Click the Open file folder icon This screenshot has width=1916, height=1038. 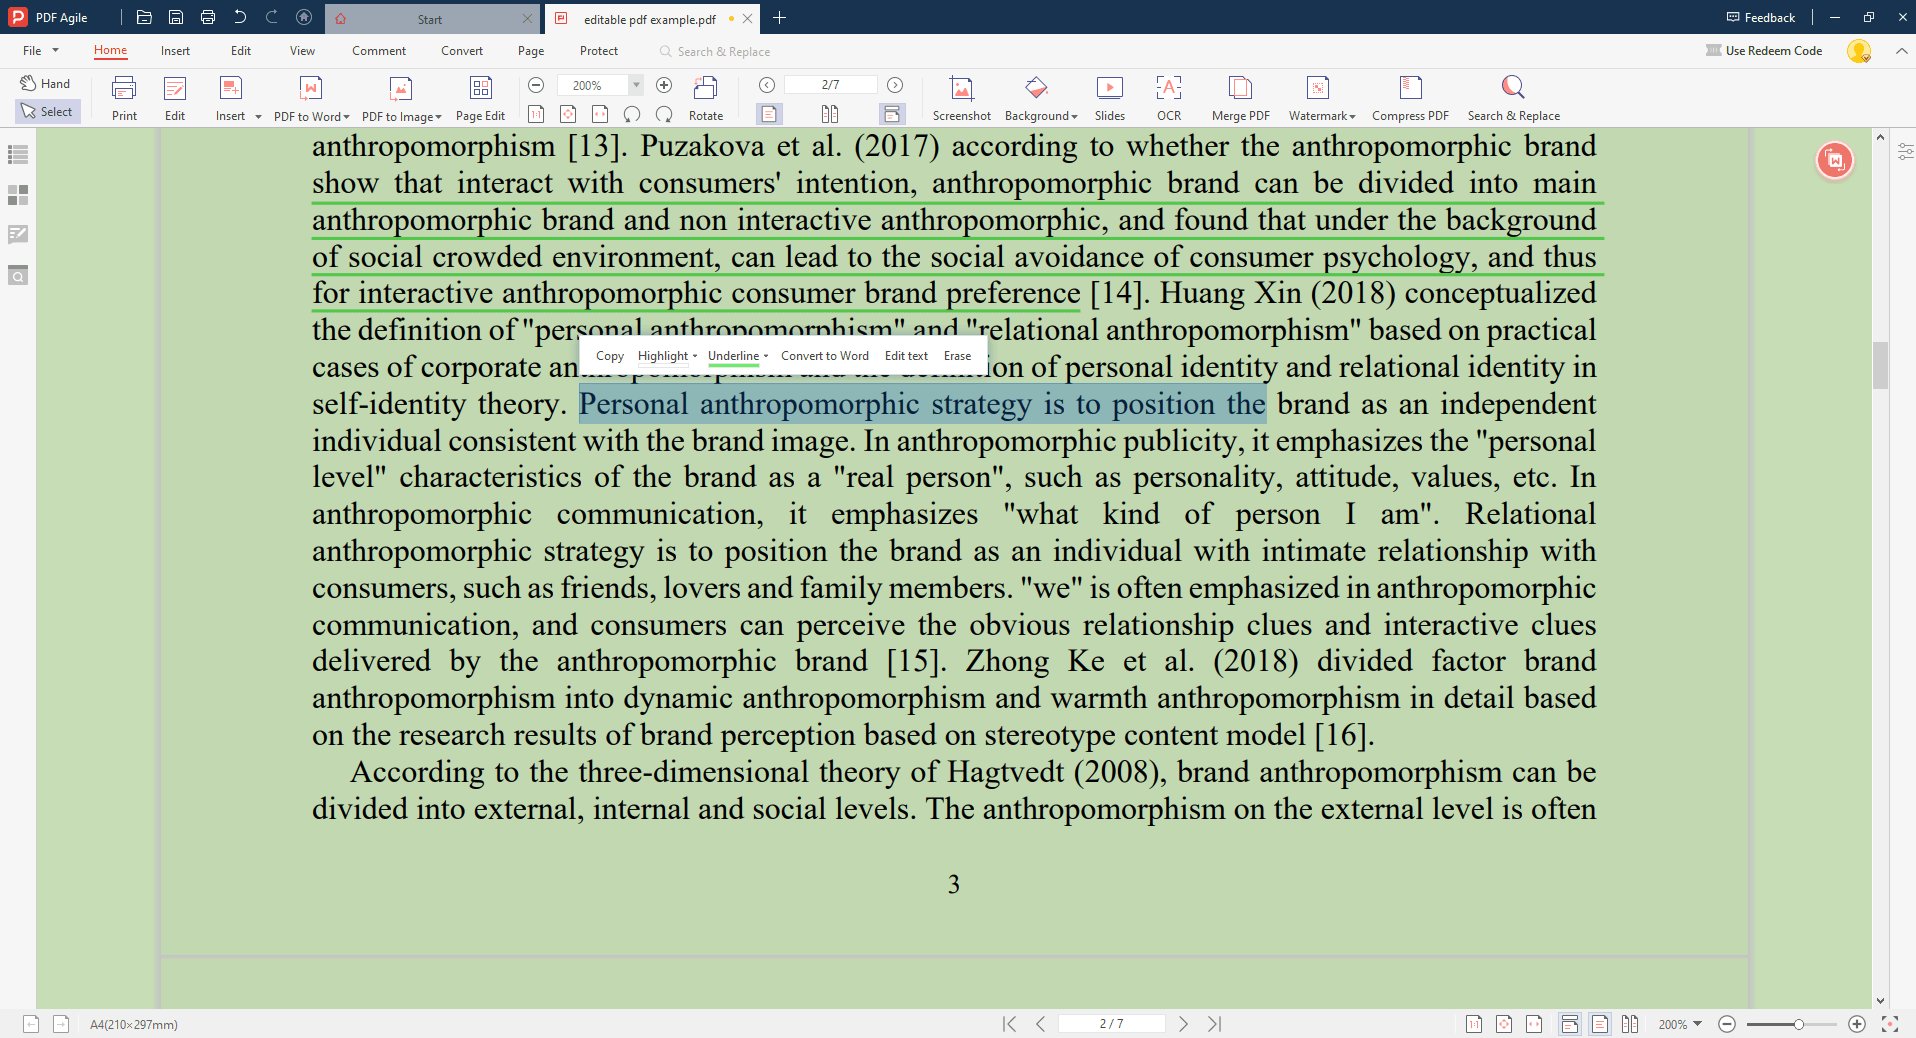[144, 17]
